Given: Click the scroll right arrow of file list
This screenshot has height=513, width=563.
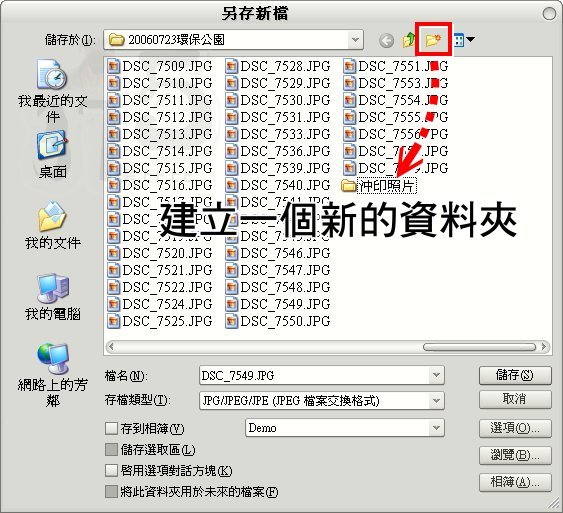Looking at the screenshot, I should [544, 347].
